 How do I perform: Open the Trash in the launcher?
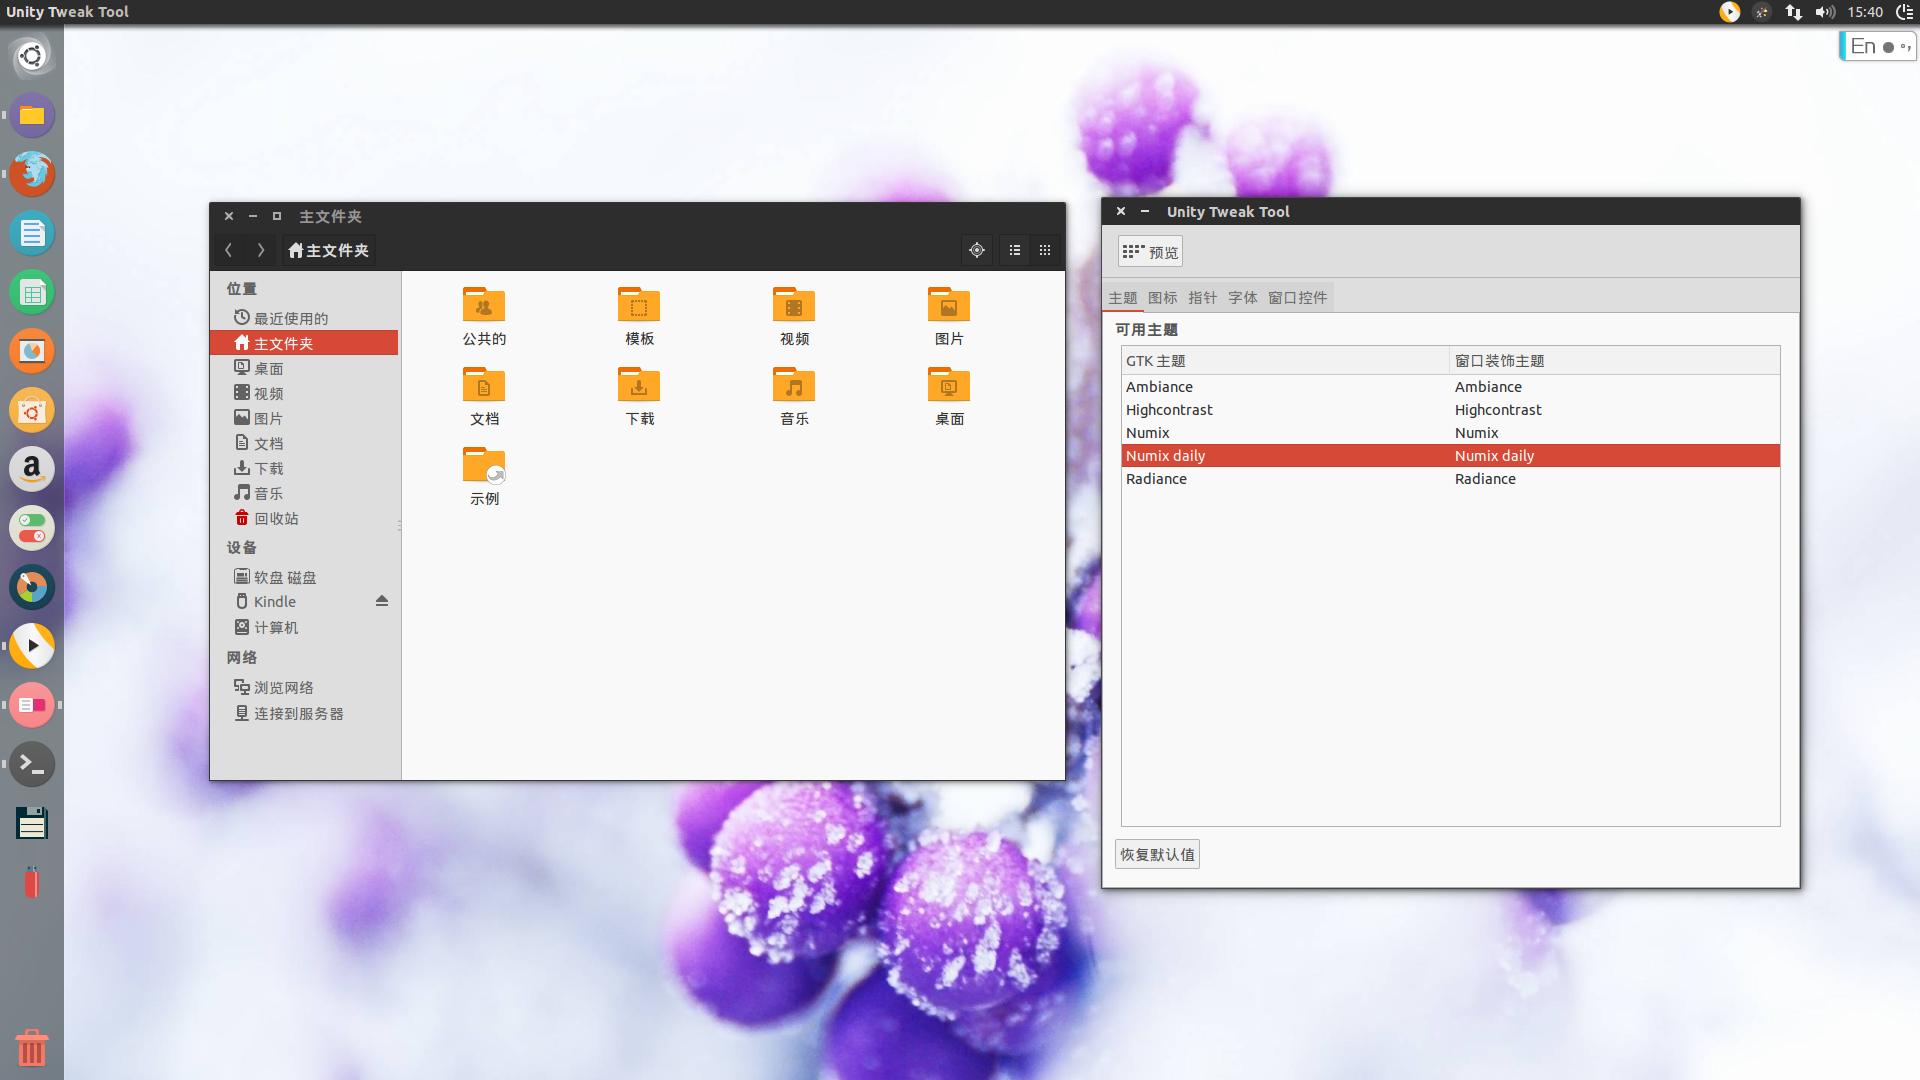point(32,1048)
